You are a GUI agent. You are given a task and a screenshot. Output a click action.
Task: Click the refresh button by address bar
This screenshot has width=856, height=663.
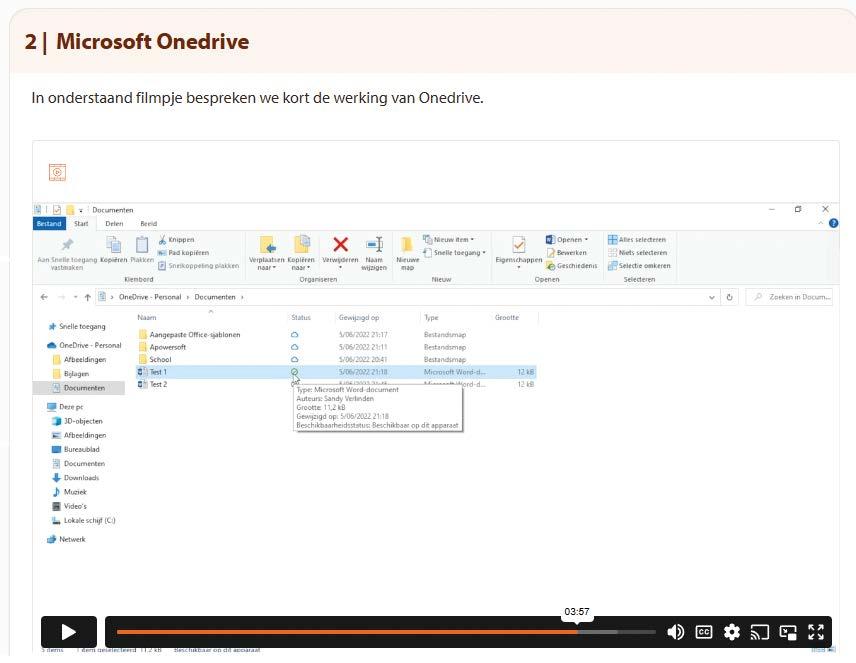pyautogui.click(x=729, y=297)
